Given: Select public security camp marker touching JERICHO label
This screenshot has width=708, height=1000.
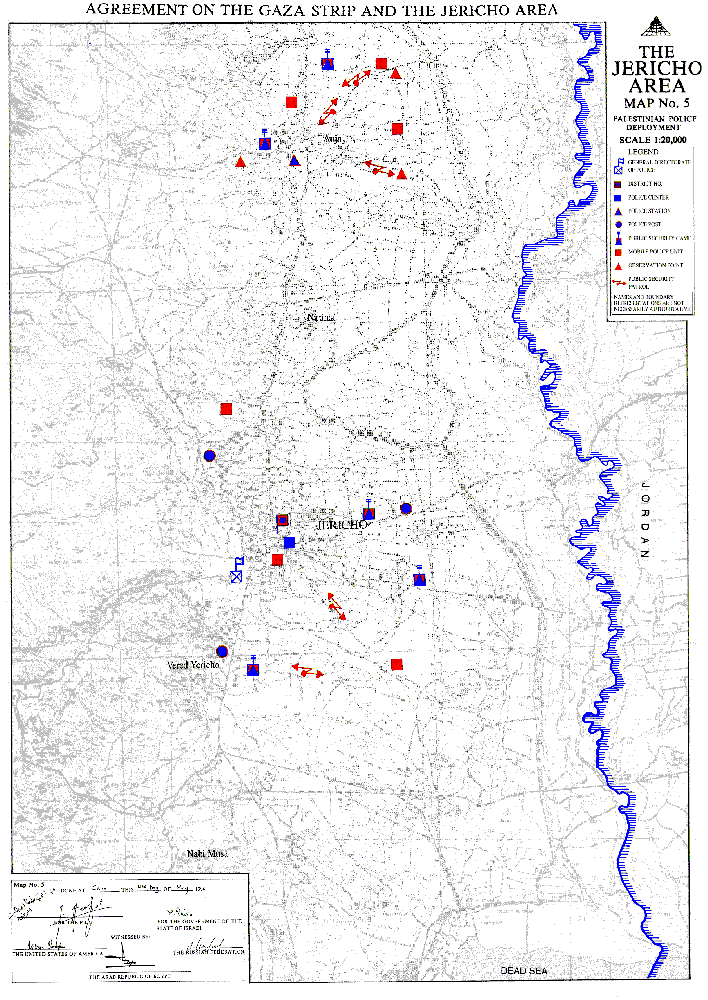Looking at the screenshot, I should [x=369, y=511].
